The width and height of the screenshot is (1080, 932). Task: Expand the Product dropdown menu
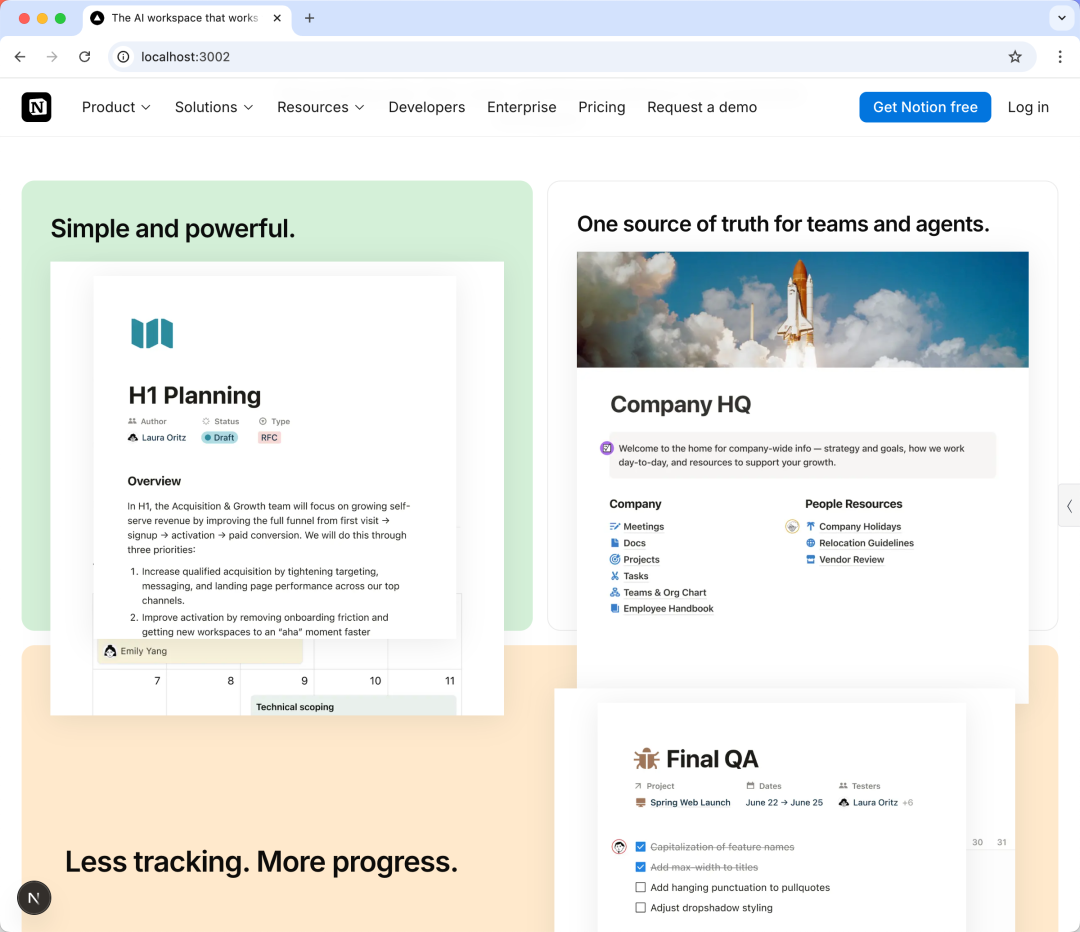point(116,107)
